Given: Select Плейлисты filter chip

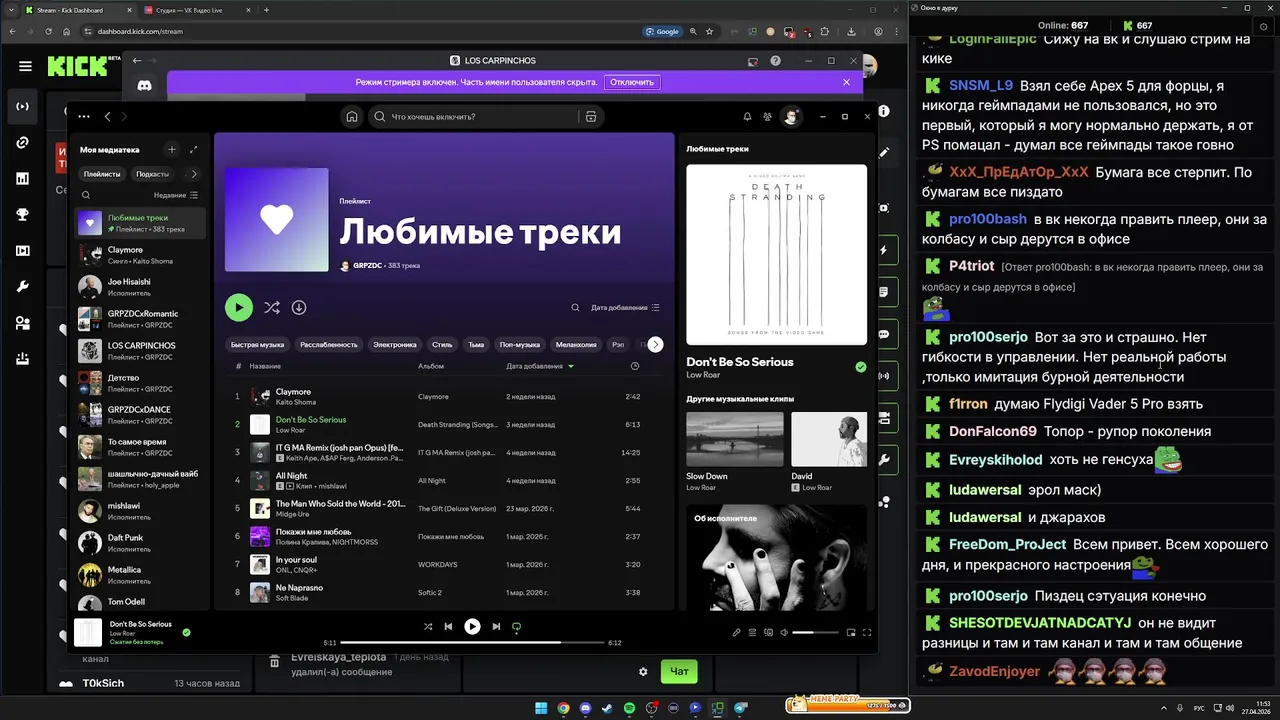Looking at the screenshot, I should point(102,174).
